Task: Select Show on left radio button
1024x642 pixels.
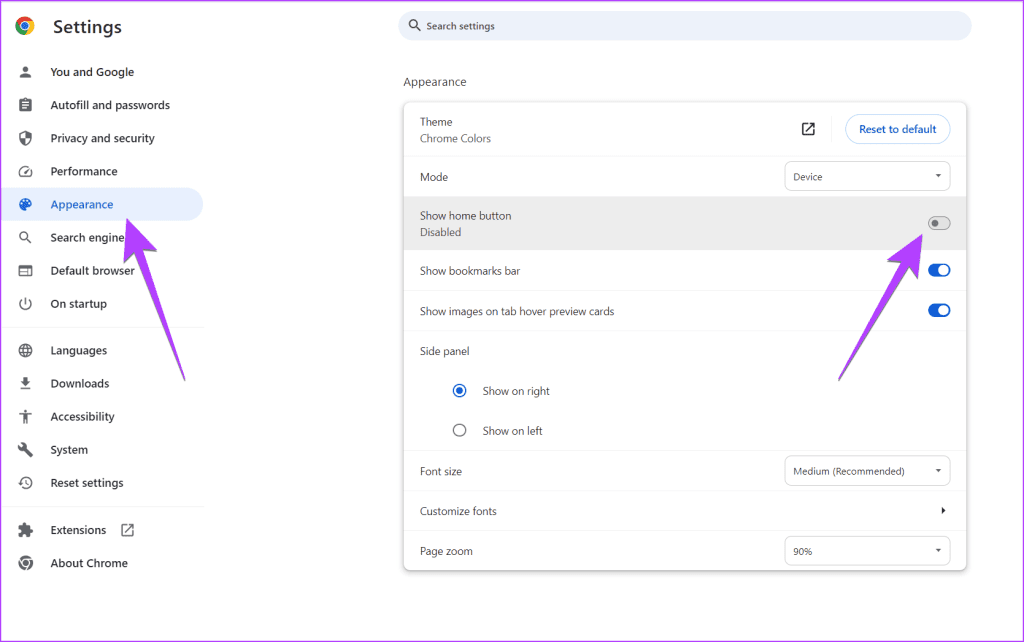Action: [460, 431]
